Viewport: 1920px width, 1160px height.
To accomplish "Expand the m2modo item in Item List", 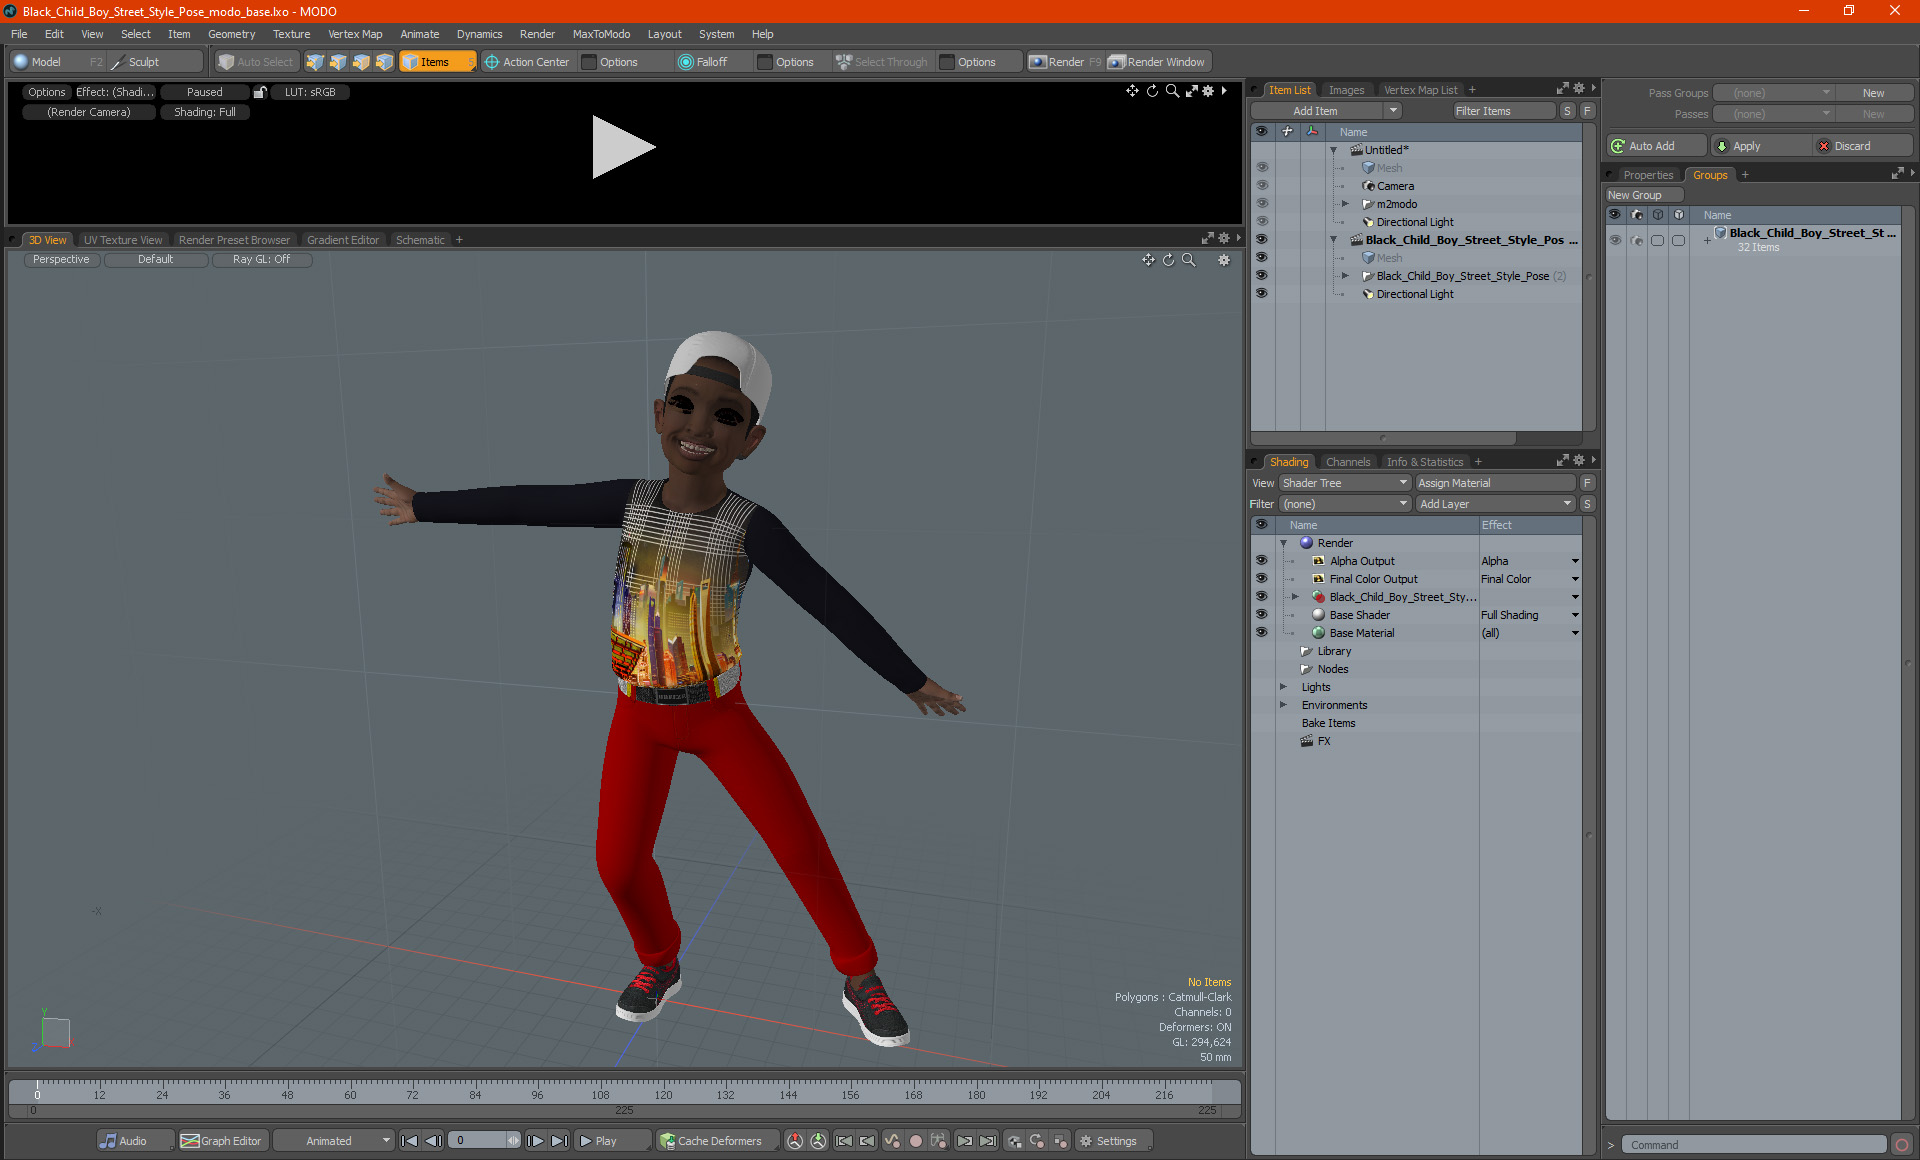I will coord(1346,204).
